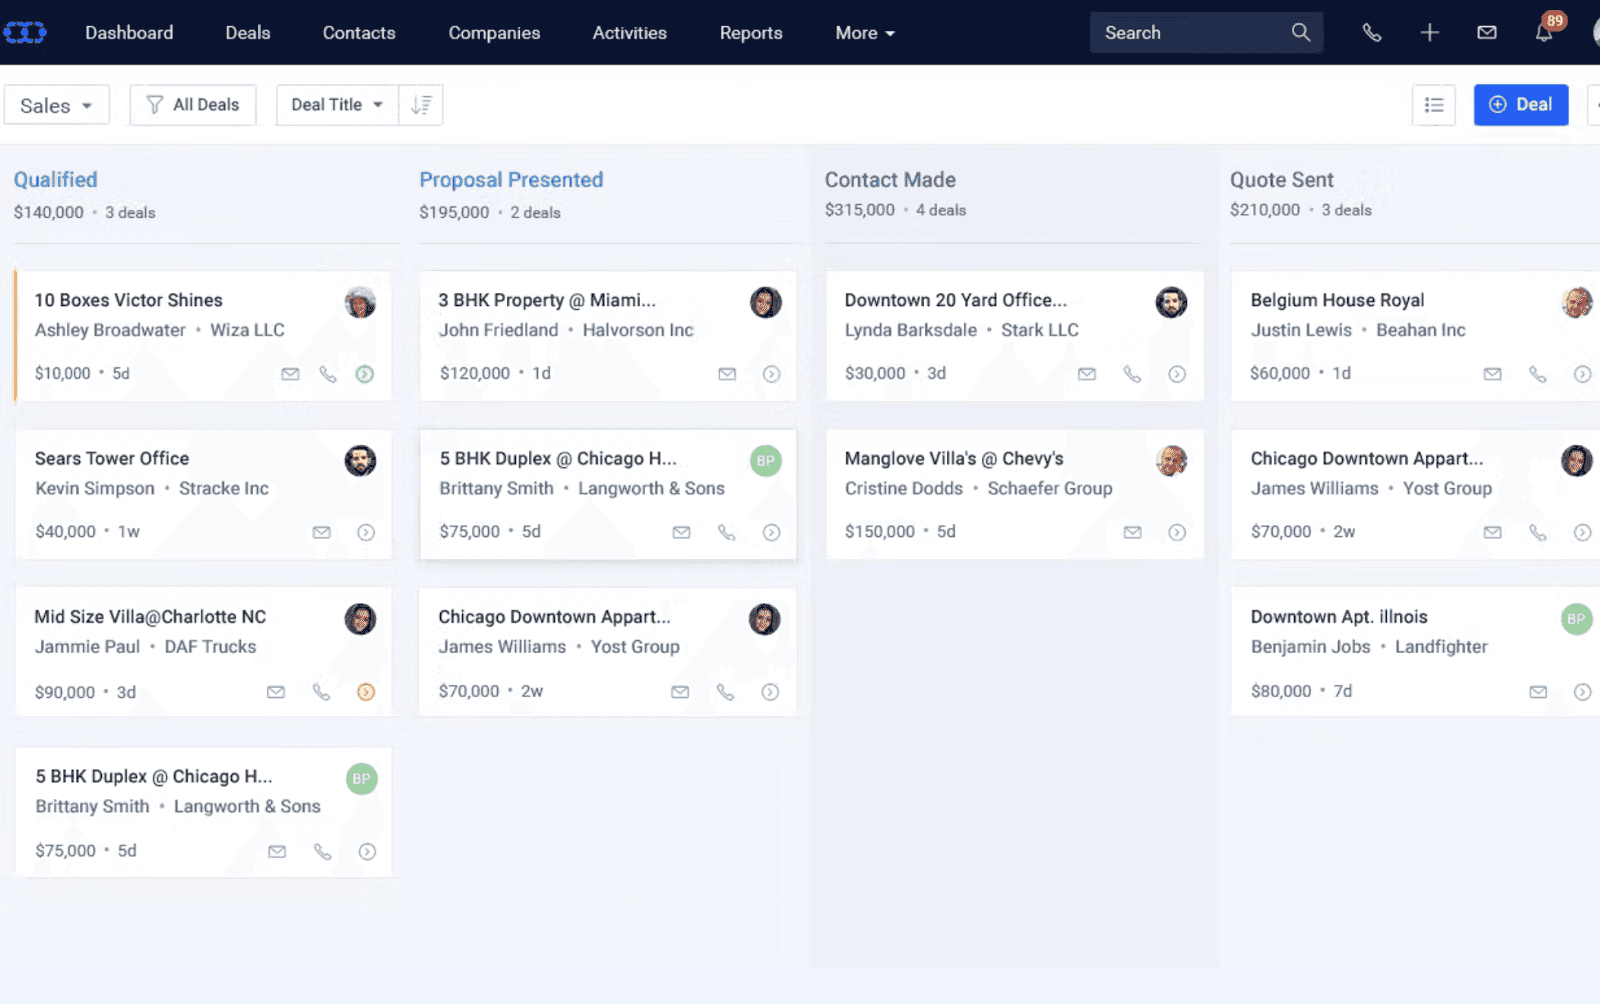Open the Sales pipeline dropdown
The image size is (1600, 1004).
click(56, 105)
